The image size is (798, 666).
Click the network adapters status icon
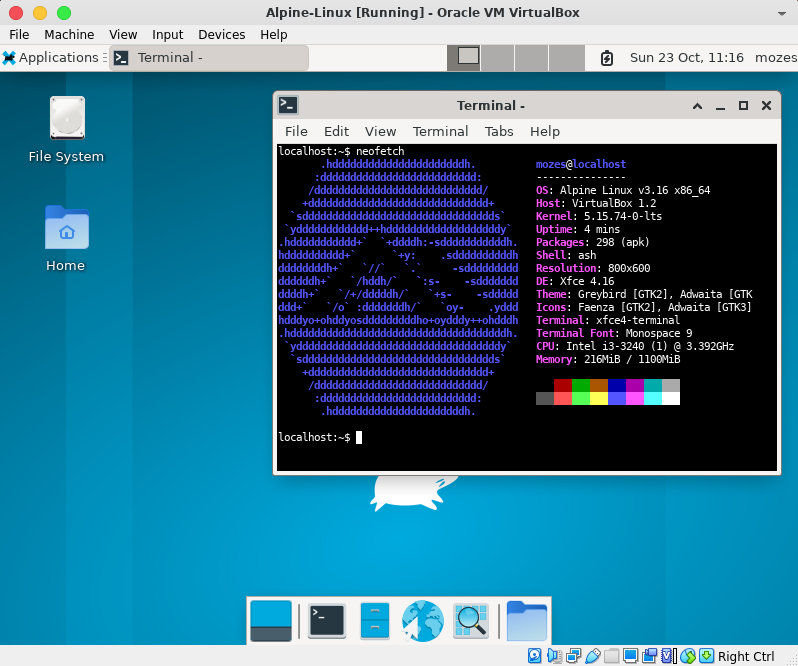tap(573, 656)
